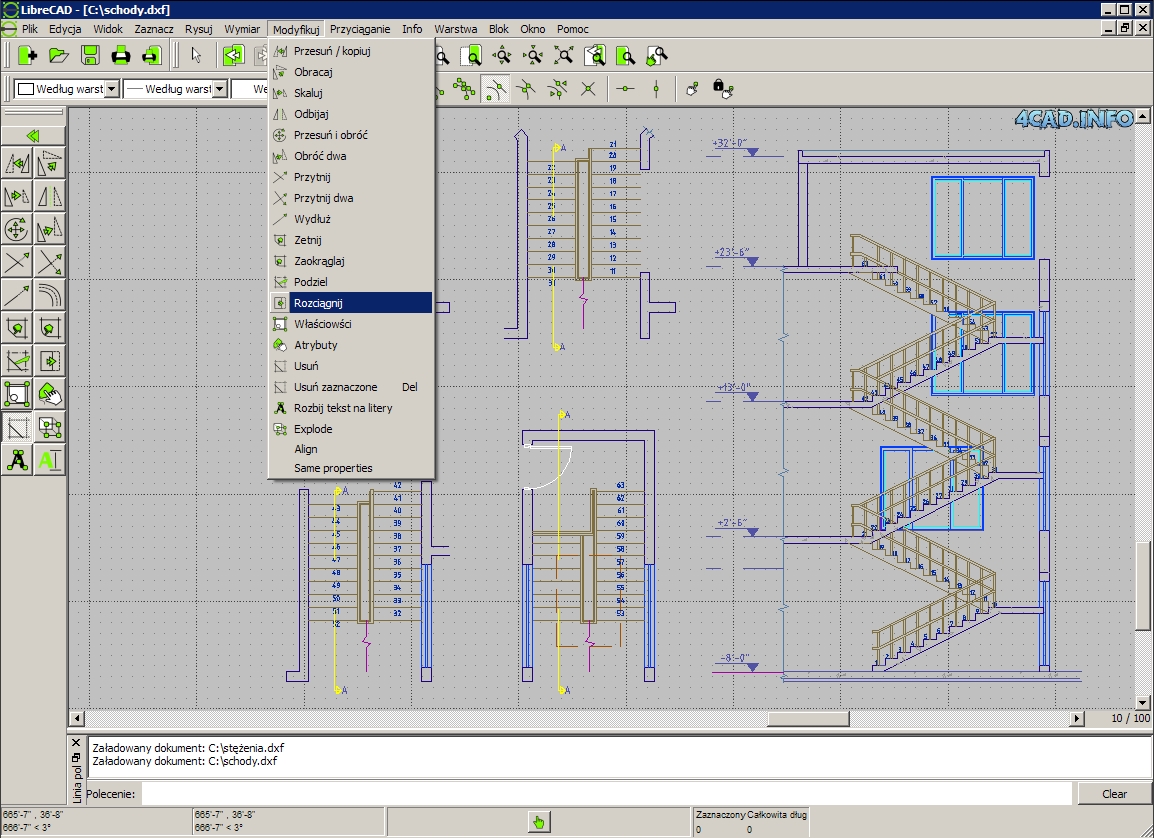1154x838 pixels.
Task: Click the New document icon
Action: click(27, 55)
